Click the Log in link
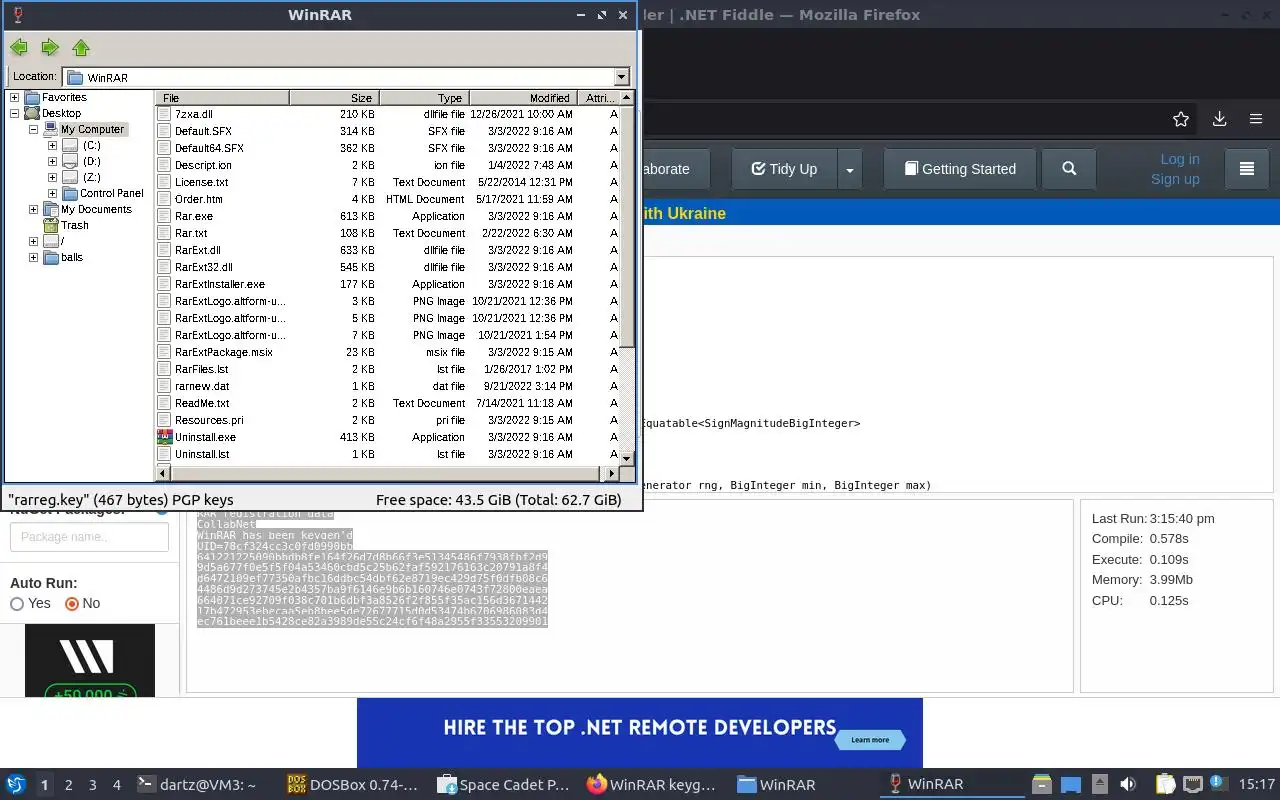 point(1180,159)
